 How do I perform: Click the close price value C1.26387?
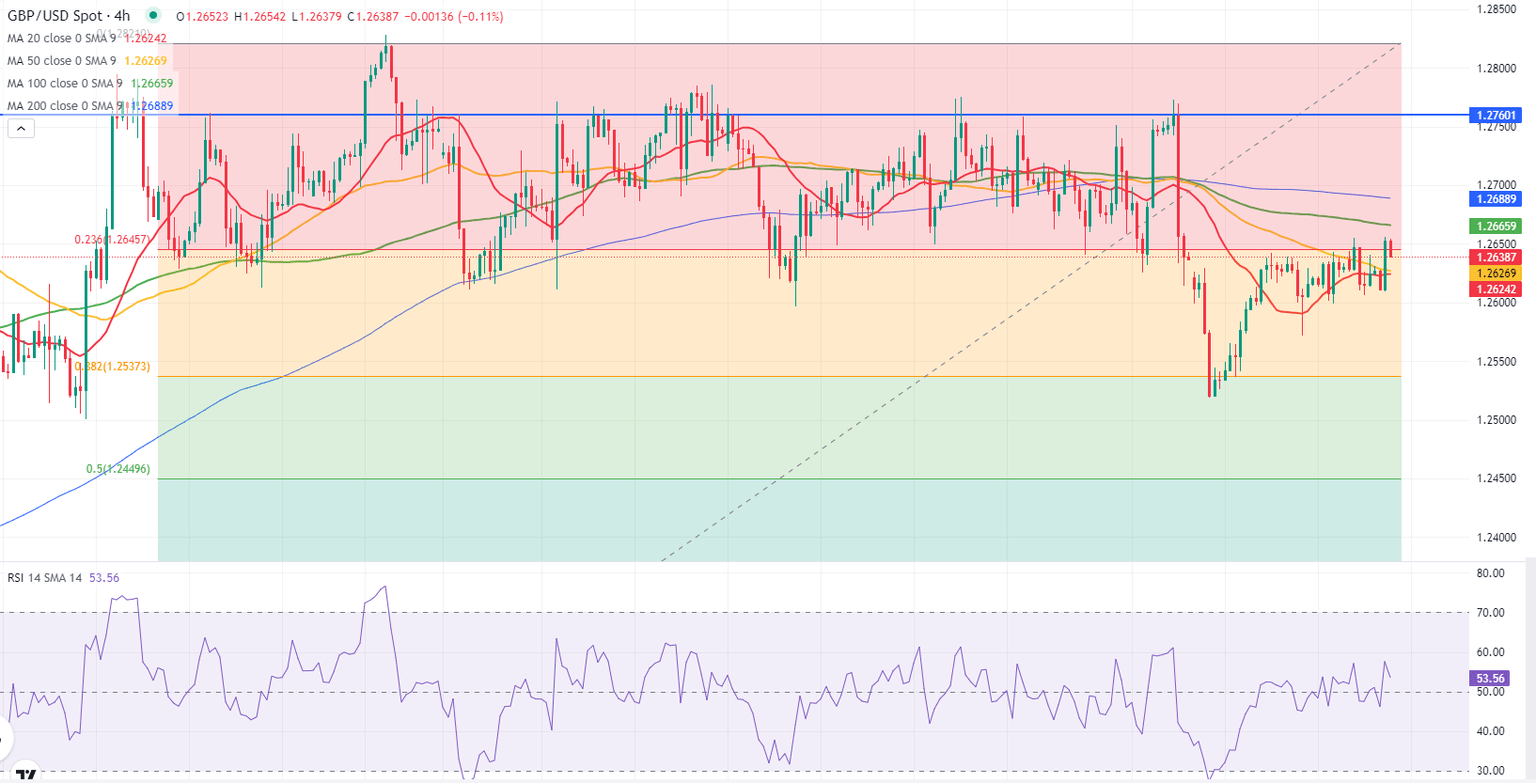pos(373,17)
